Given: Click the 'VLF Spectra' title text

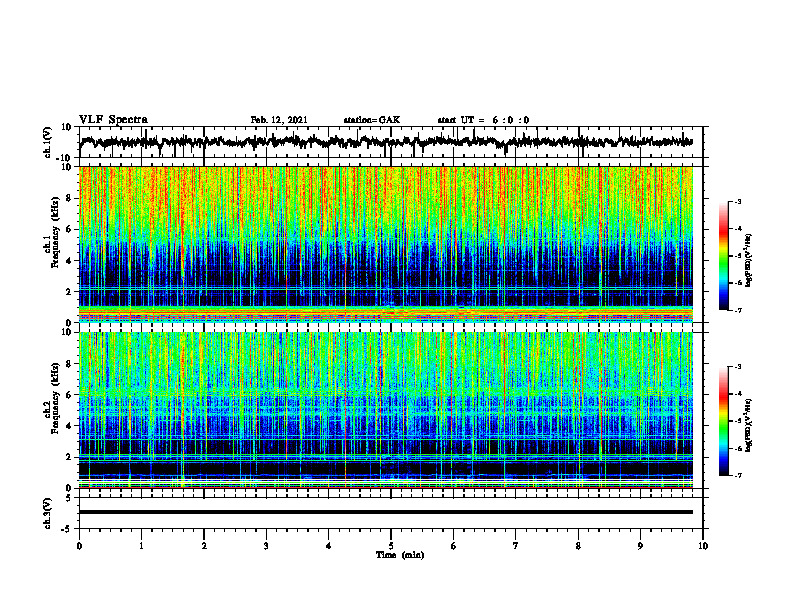Looking at the screenshot, I should (113, 120).
